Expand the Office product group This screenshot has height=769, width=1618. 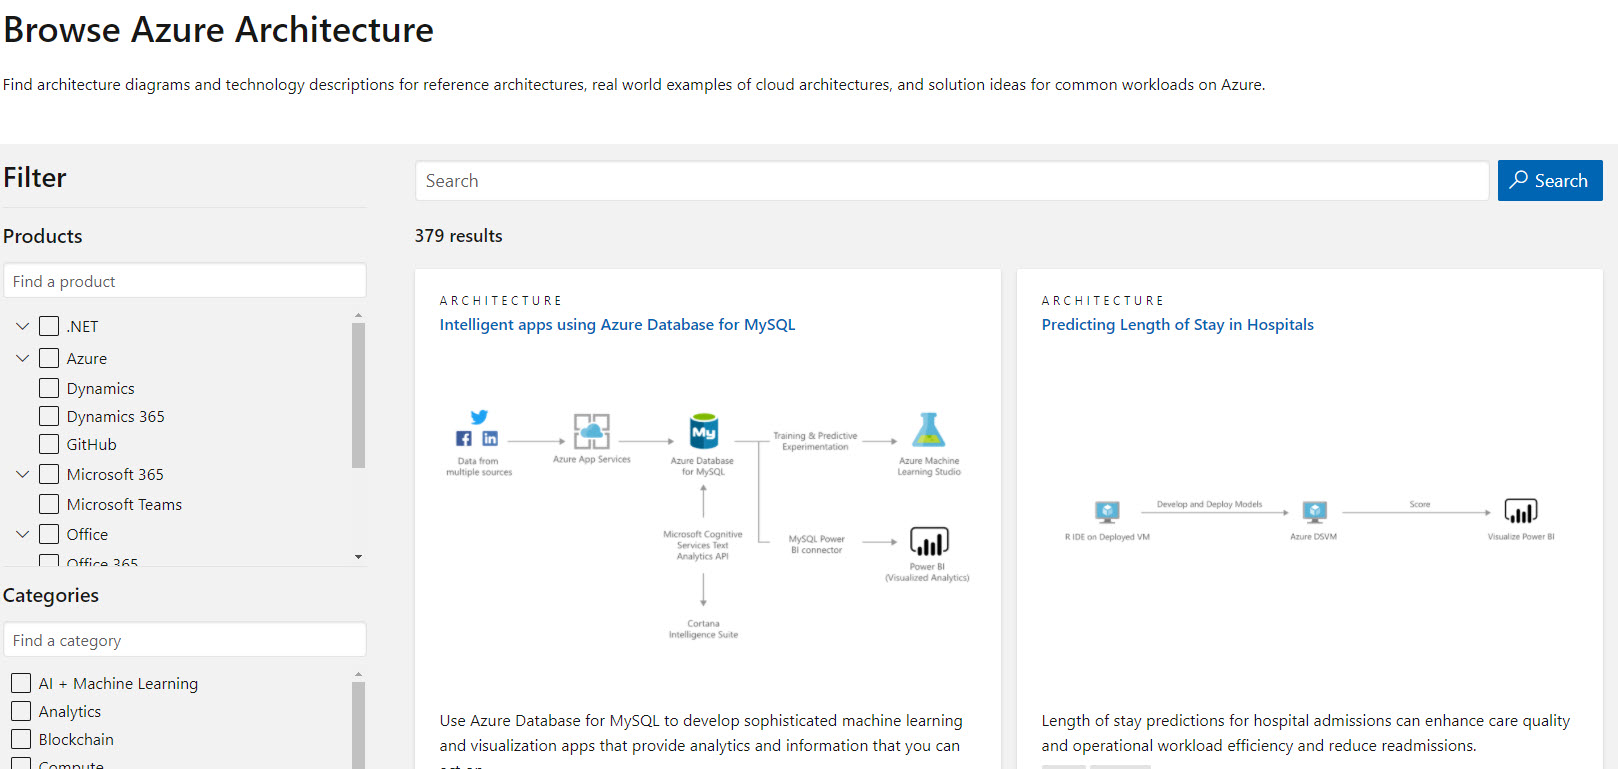click(x=22, y=534)
